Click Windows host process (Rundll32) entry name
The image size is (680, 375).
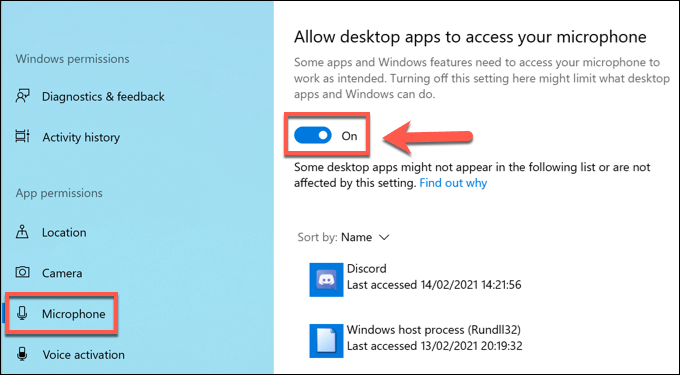coord(434,329)
